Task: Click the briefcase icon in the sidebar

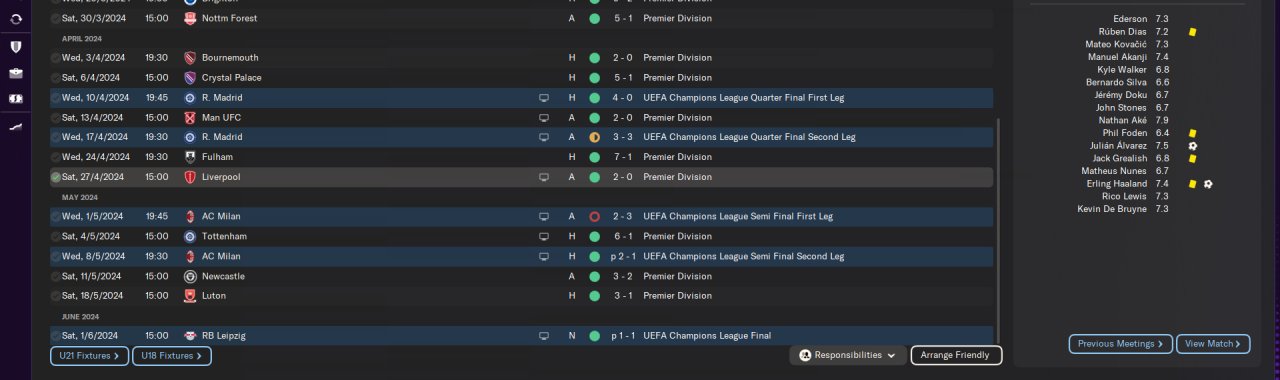Action: coord(16,73)
